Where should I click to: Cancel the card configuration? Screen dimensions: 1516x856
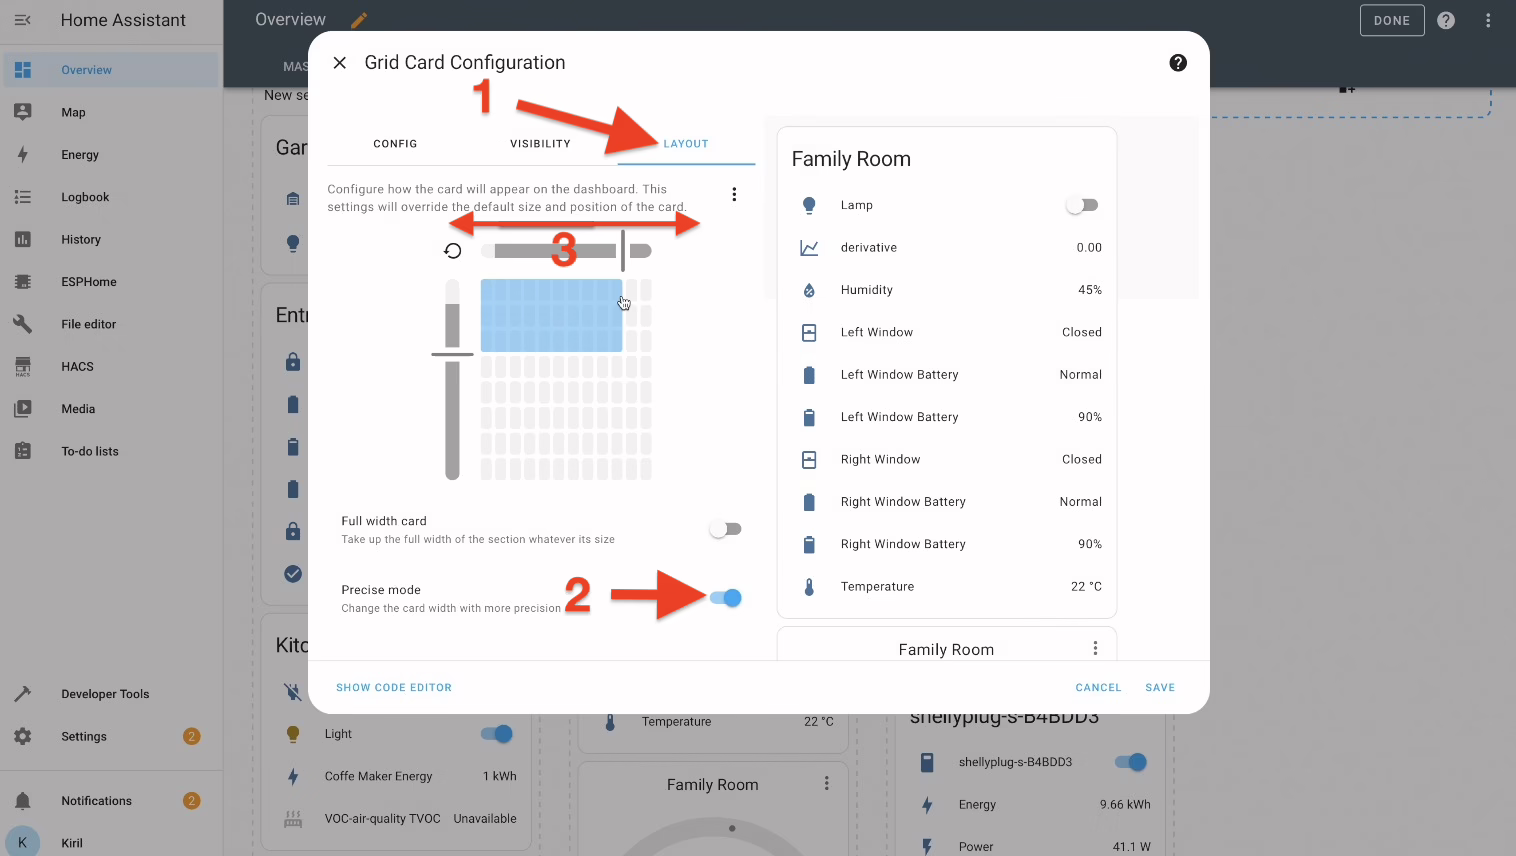pyautogui.click(x=1098, y=688)
